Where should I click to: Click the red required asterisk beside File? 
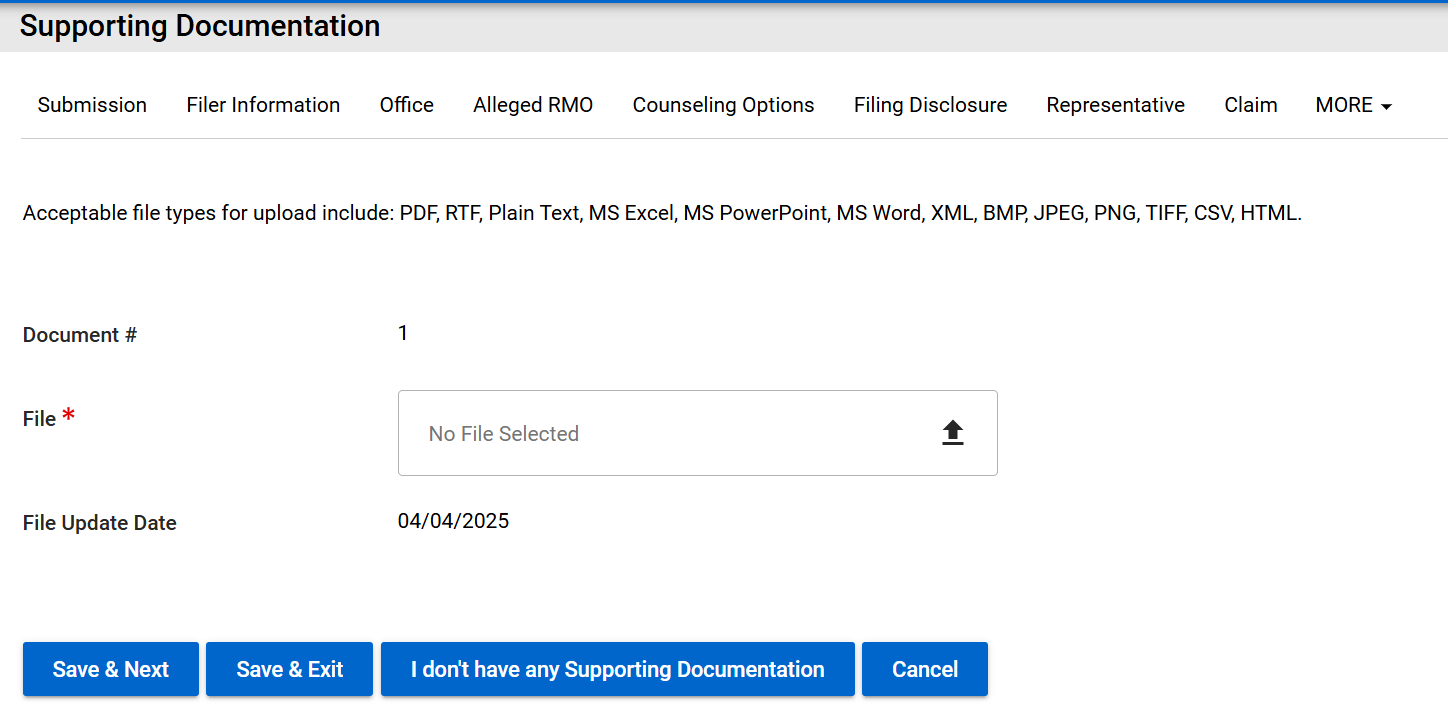(68, 416)
